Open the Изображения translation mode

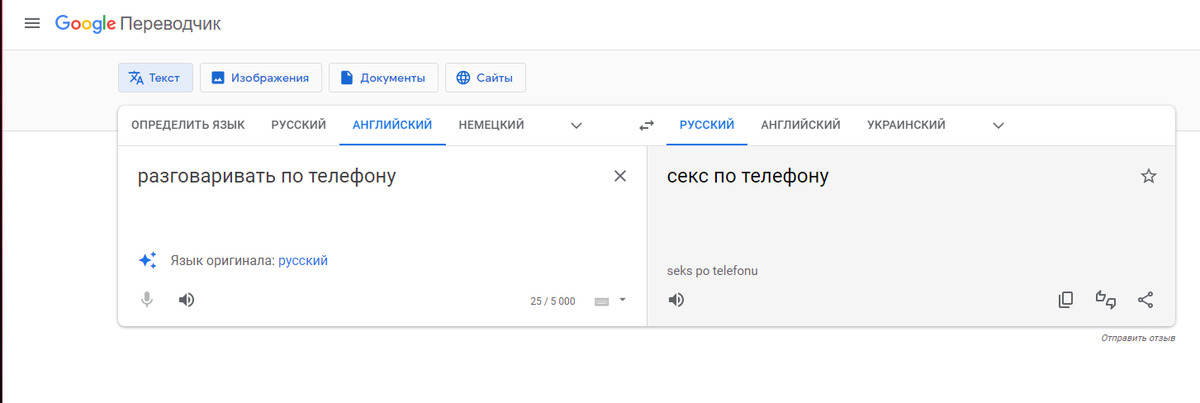point(261,77)
